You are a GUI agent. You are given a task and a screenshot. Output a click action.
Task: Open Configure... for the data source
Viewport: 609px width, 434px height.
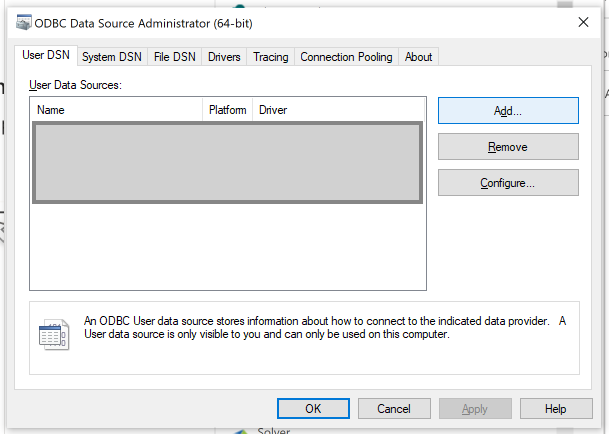508,183
